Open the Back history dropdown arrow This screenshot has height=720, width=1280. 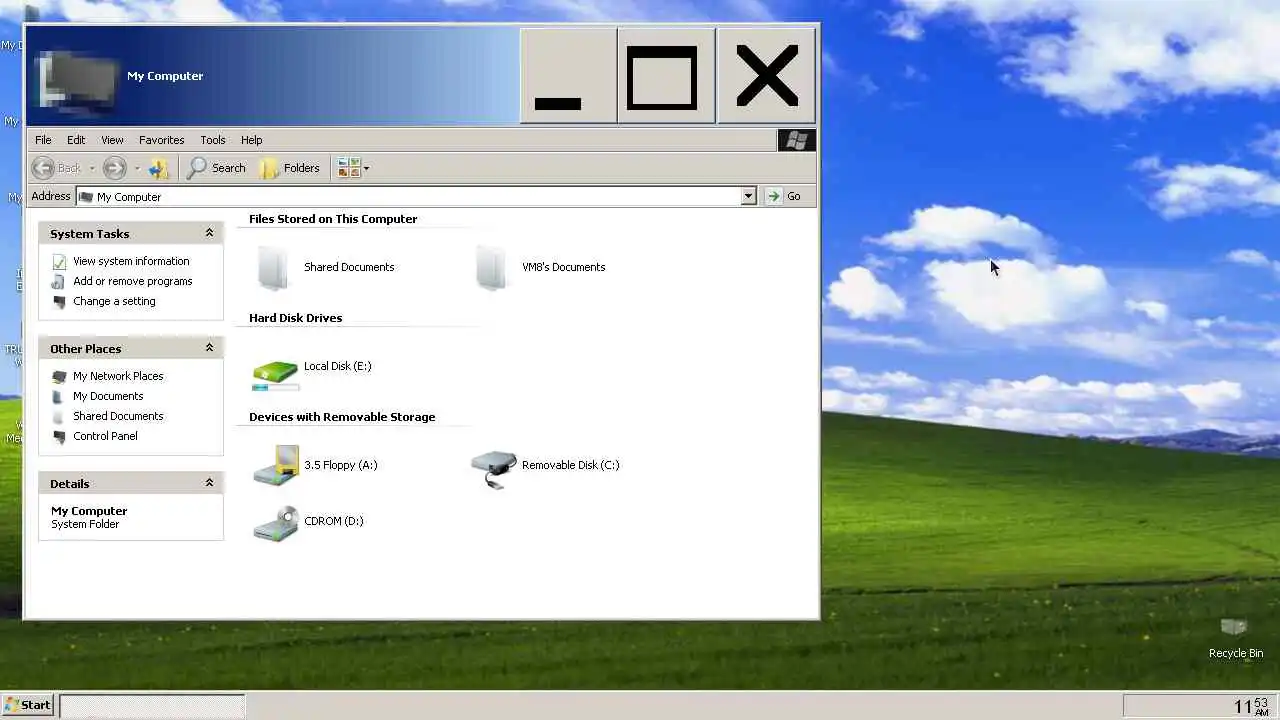tap(91, 168)
